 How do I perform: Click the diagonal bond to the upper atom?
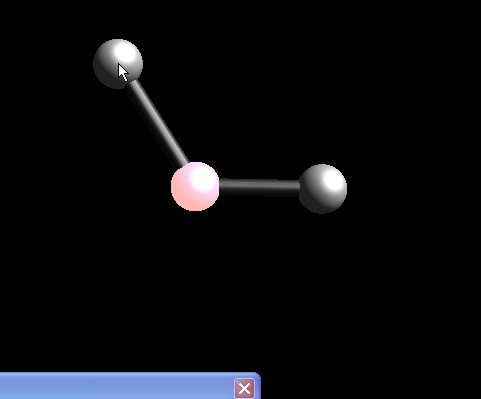point(157,122)
